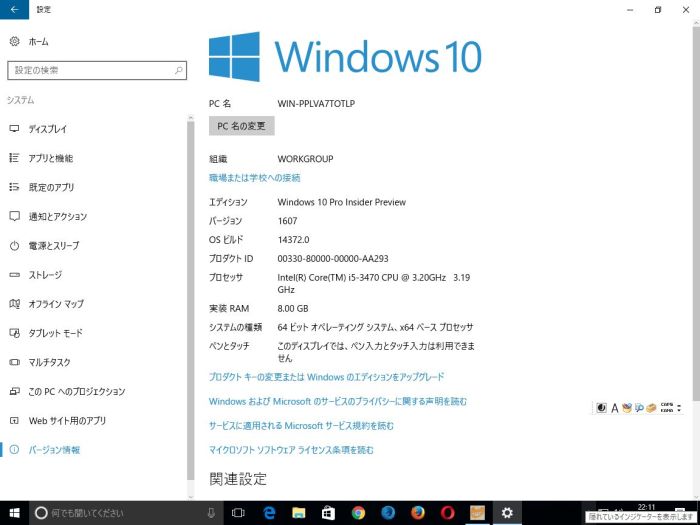700x525 pixels.
Task: Select ストレージ in the sidebar
Action: [45, 275]
